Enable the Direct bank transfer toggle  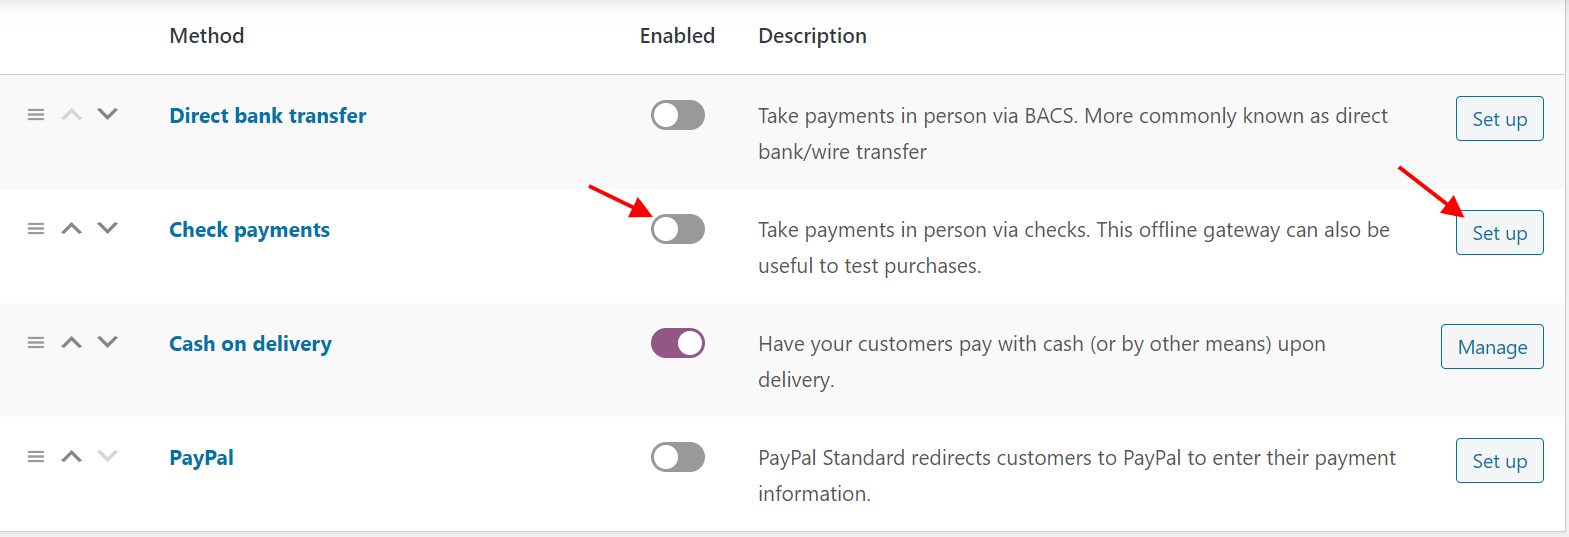click(678, 116)
